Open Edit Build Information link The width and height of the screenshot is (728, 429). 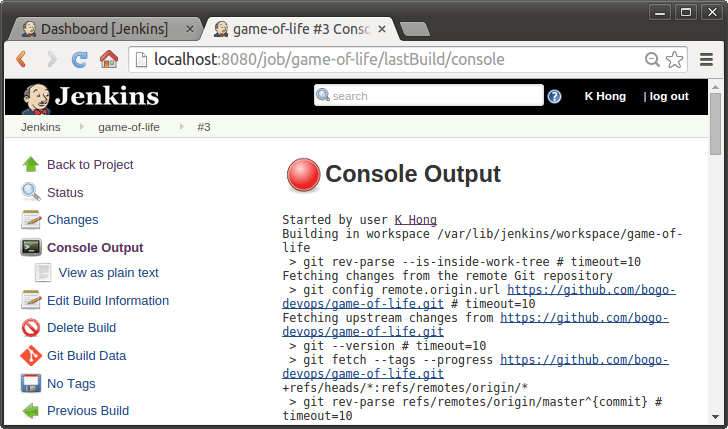(x=108, y=300)
